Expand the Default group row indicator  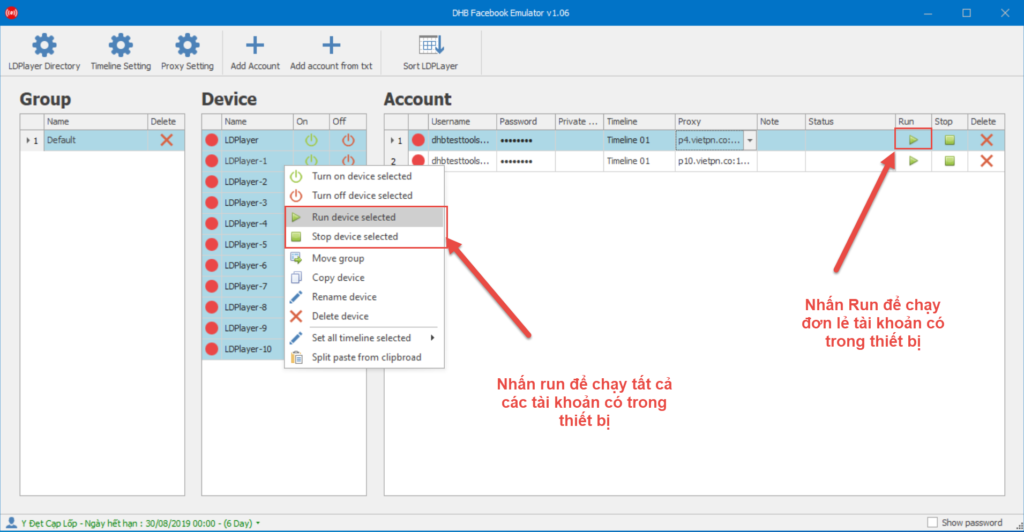pyautogui.click(x=27, y=140)
